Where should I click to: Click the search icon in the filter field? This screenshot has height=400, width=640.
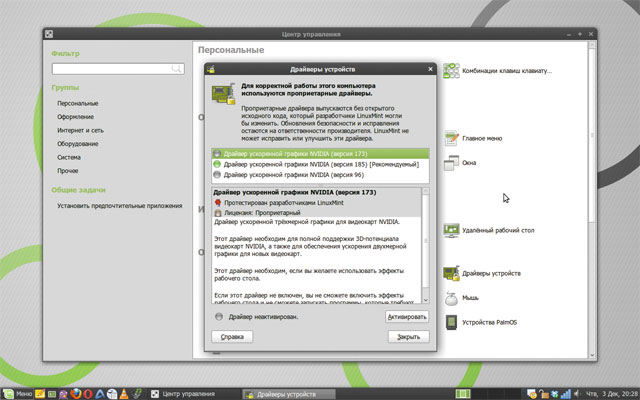176,69
